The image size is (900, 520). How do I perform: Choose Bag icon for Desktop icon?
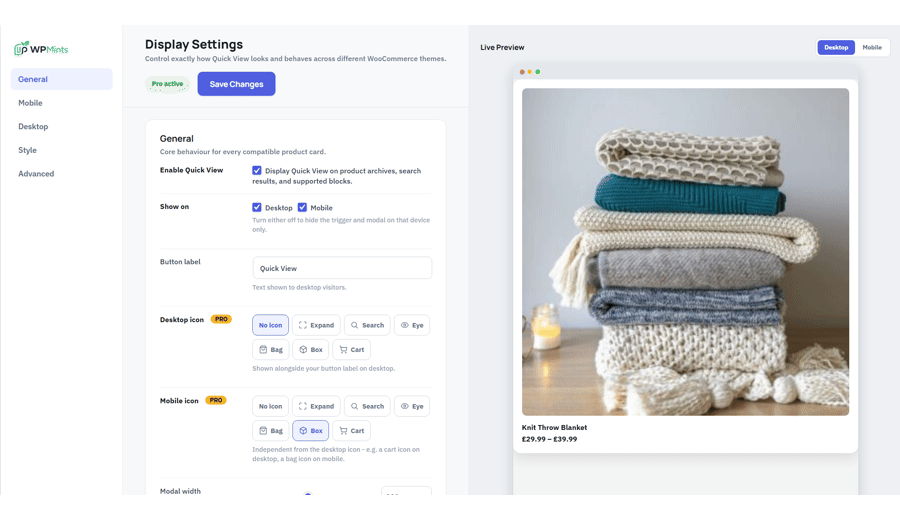pos(270,350)
